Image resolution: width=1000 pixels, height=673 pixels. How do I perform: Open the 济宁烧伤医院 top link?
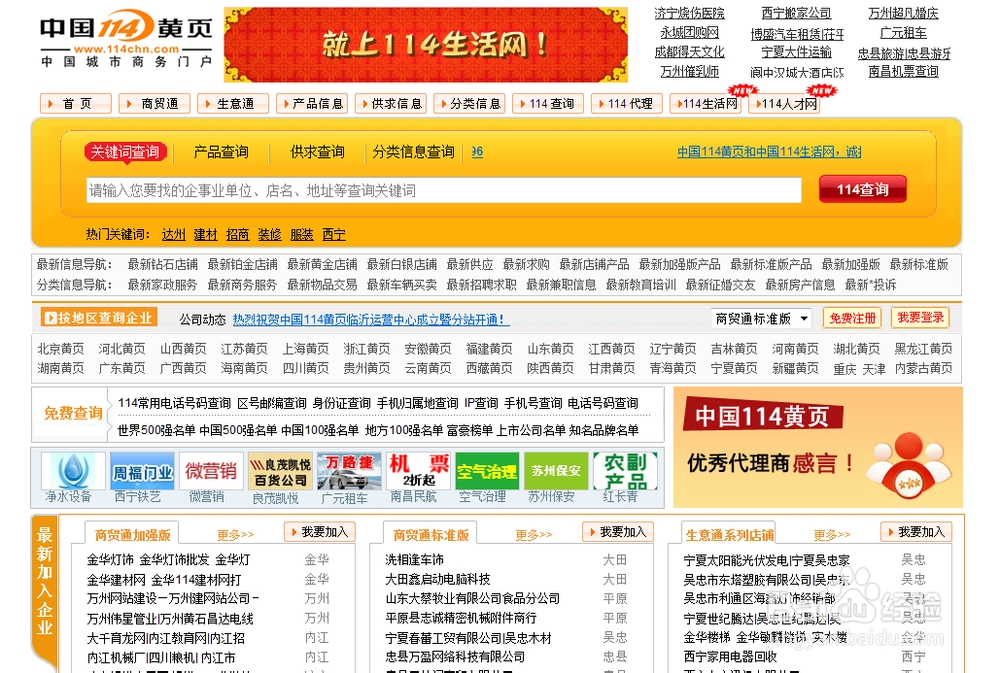(x=689, y=13)
